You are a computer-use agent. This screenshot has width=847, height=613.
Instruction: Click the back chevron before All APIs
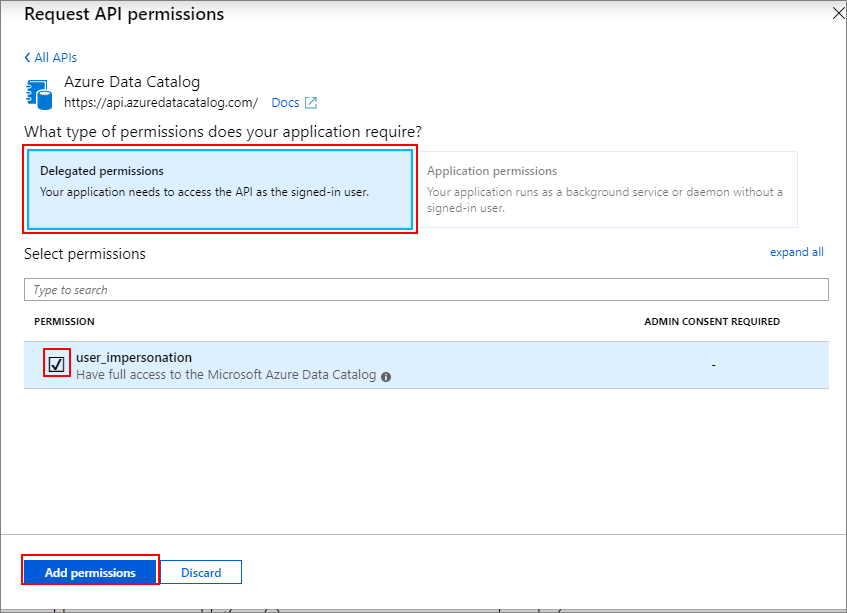click(x=26, y=57)
